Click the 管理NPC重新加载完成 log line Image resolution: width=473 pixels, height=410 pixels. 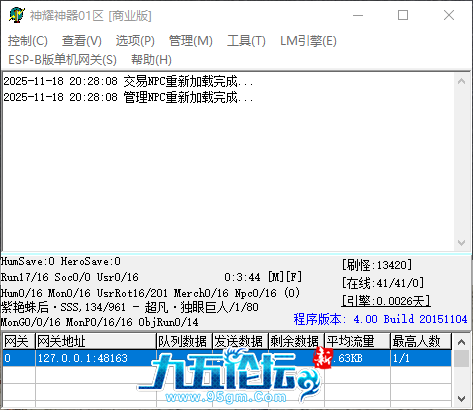(128, 97)
